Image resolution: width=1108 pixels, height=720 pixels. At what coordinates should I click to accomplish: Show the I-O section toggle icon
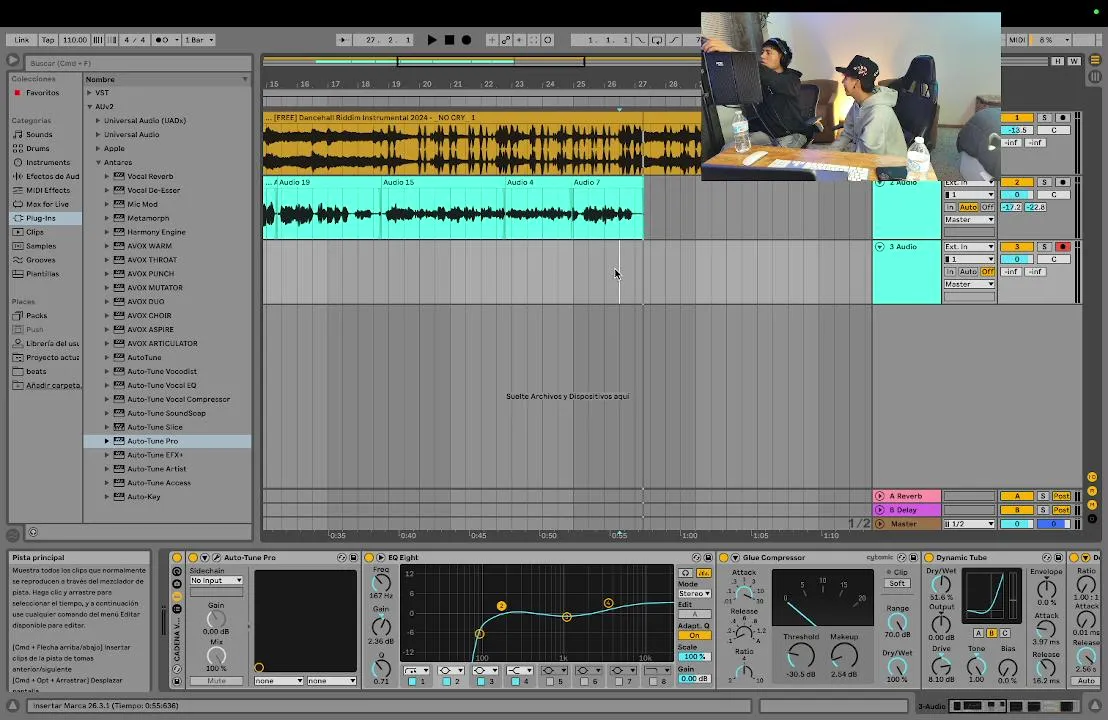(1092, 477)
